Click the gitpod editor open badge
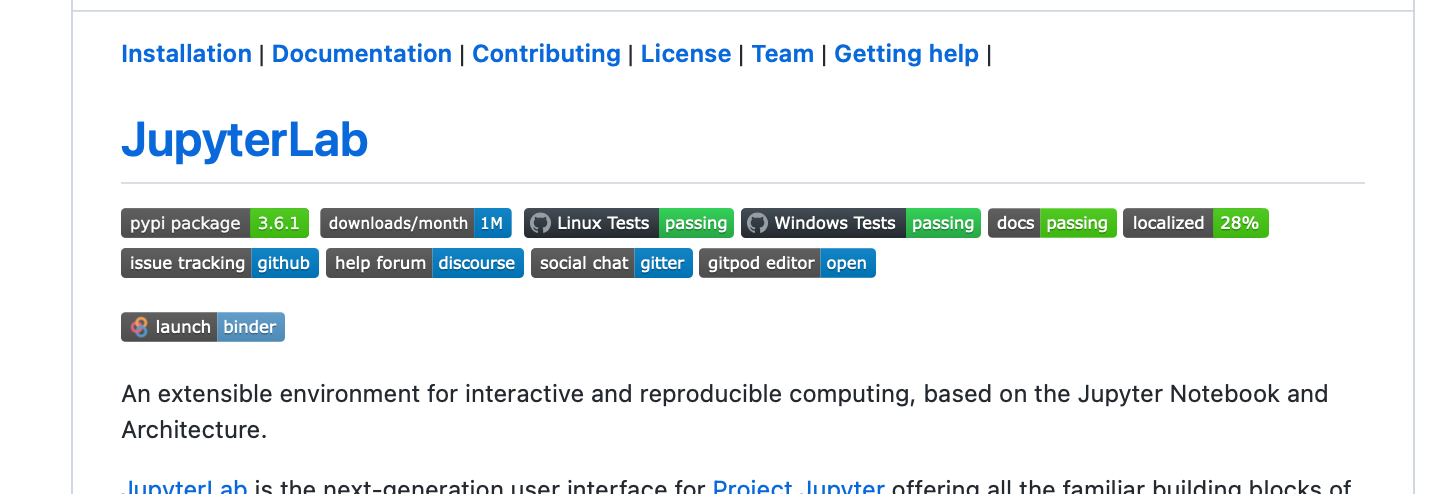The image size is (1450, 494). click(787, 263)
